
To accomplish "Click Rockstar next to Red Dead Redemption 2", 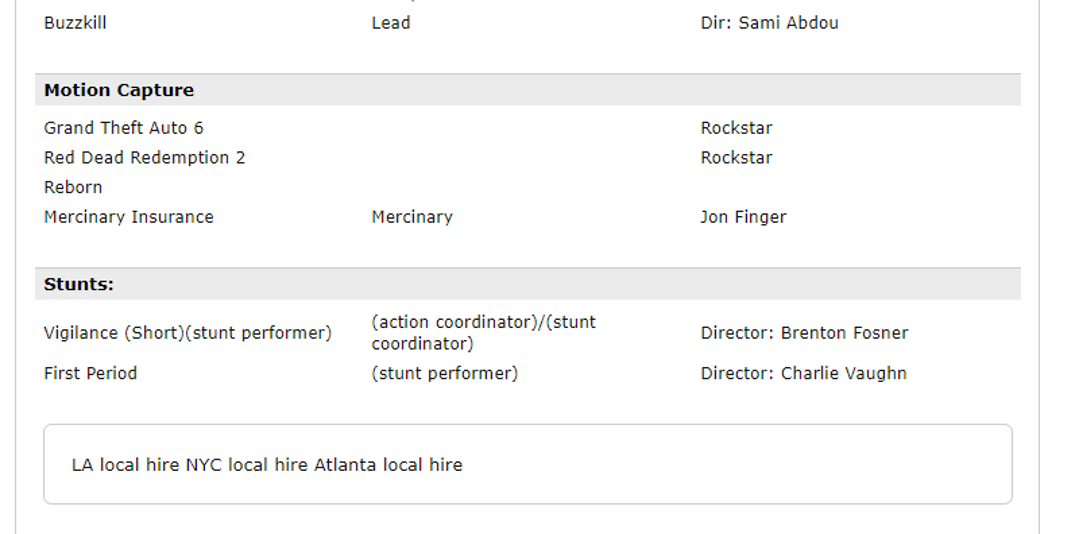I will 736,158.
